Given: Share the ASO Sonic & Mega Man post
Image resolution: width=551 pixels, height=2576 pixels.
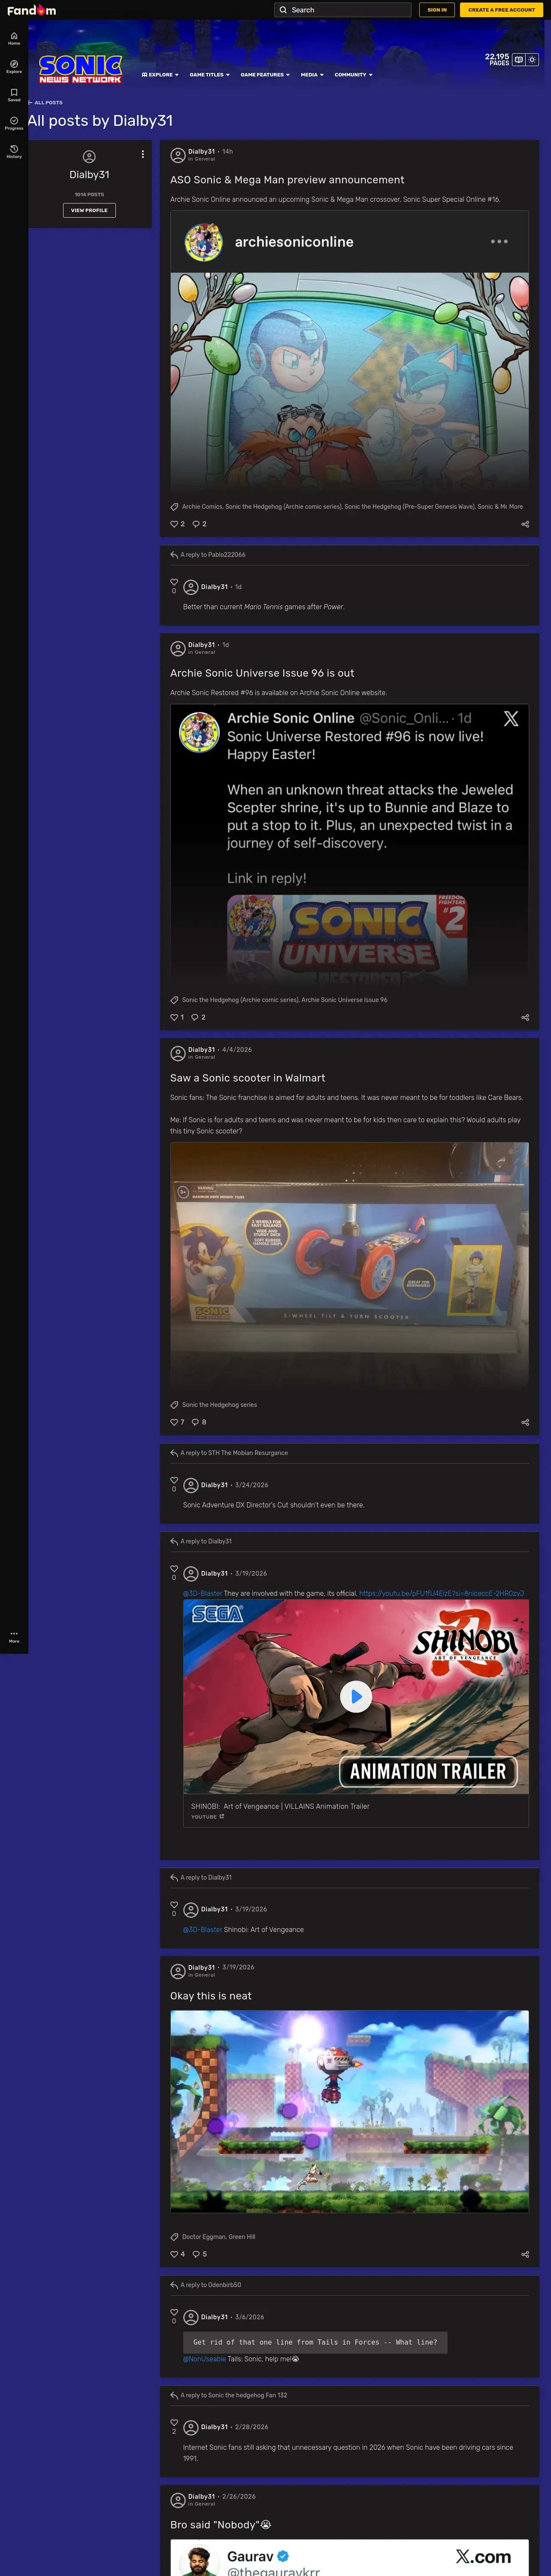Looking at the screenshot, I should (525, 524).
